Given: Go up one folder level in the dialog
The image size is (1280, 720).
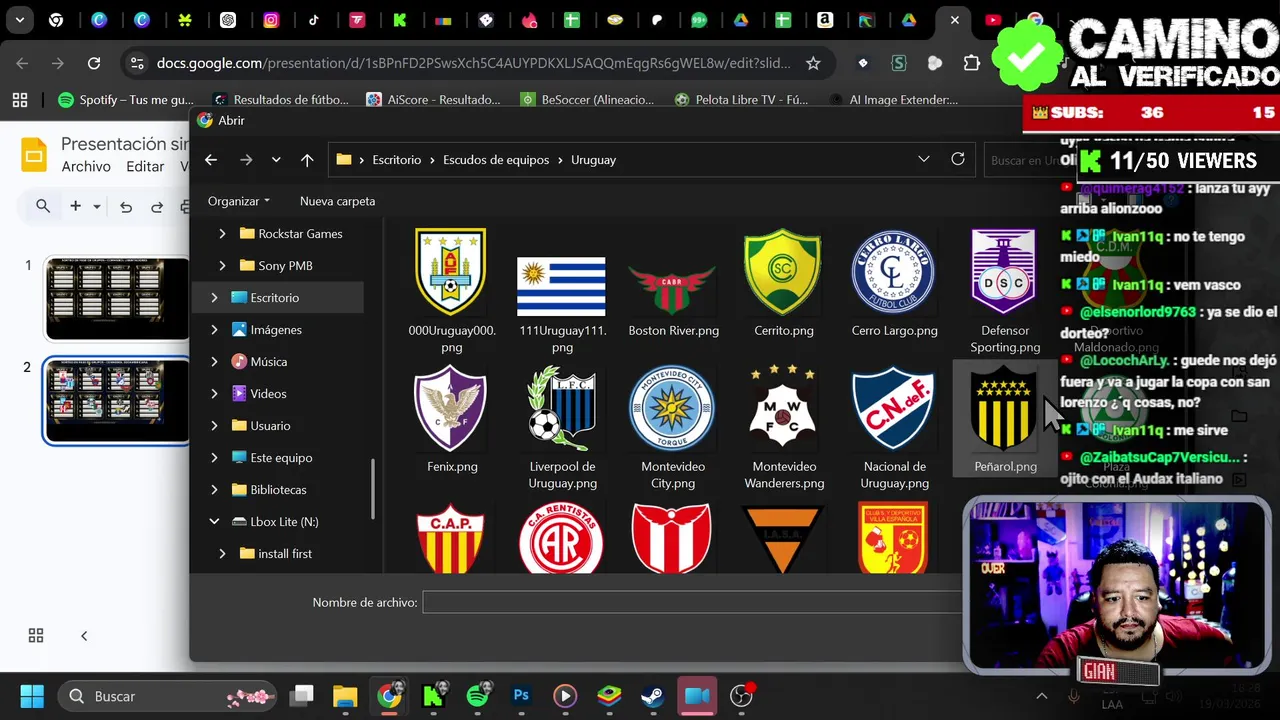Looking at the screenshot, I should (x=307, y=160).
